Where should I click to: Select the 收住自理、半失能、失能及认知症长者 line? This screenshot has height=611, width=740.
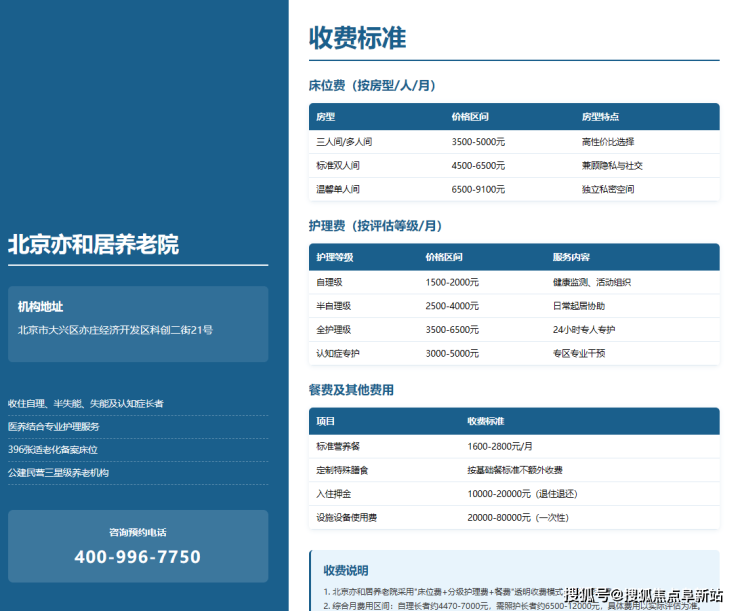pyautogui.click(x=85, y=403)
